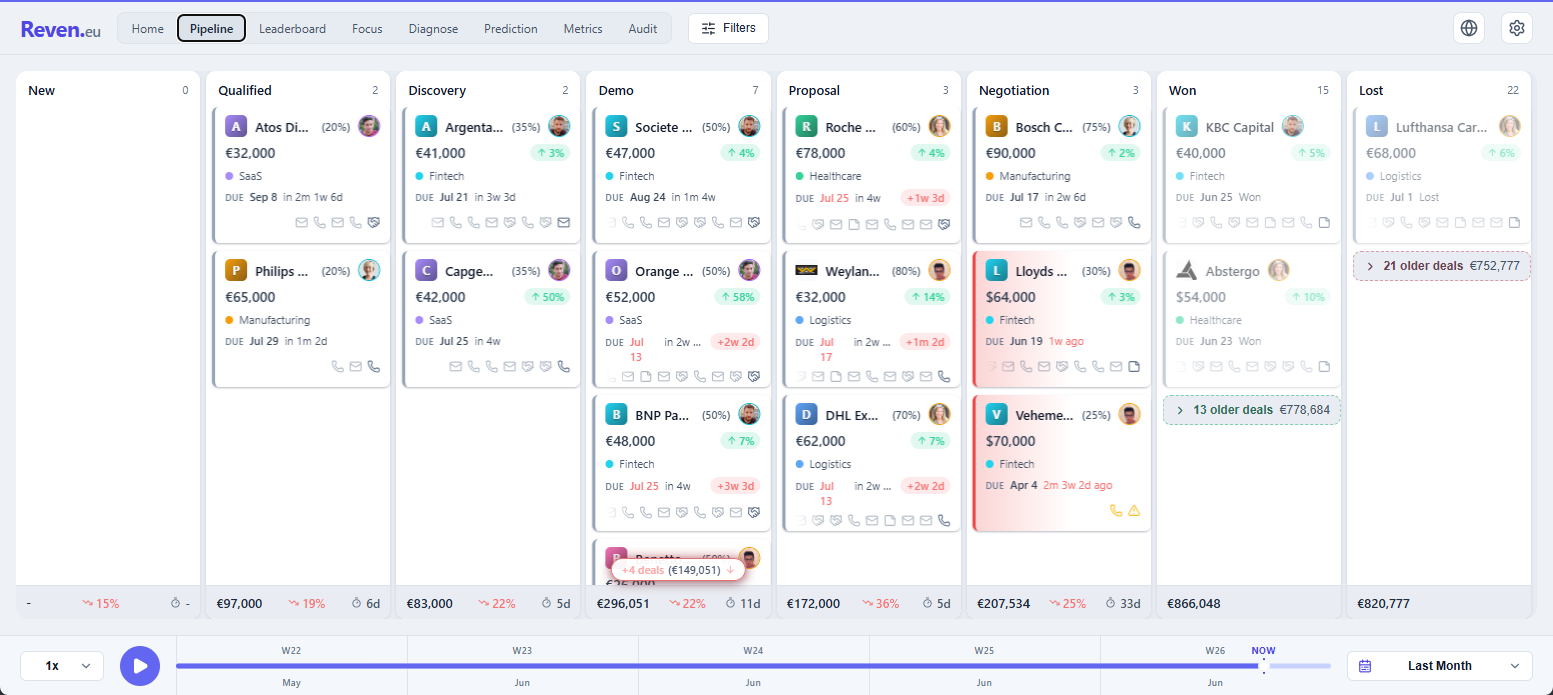The image size is (1553, 695).
Task: Click the 58% growth badge on Orange card
Action: pos(737,297)
